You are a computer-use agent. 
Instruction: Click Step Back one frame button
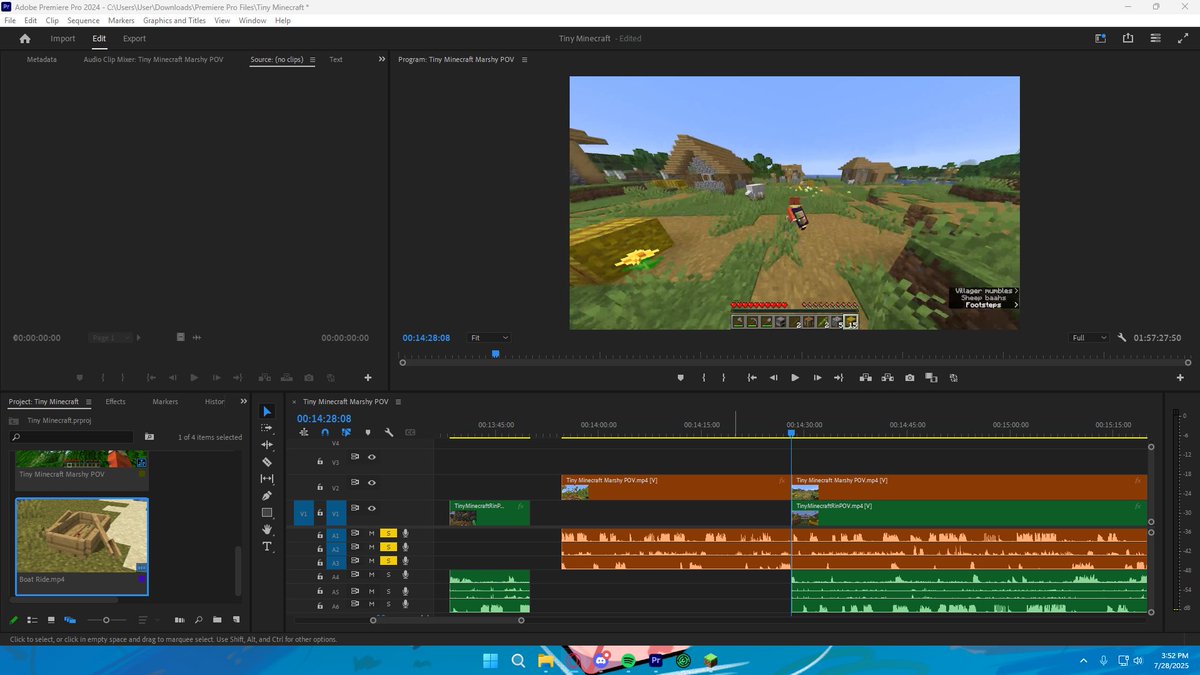(x=773, y=378)
